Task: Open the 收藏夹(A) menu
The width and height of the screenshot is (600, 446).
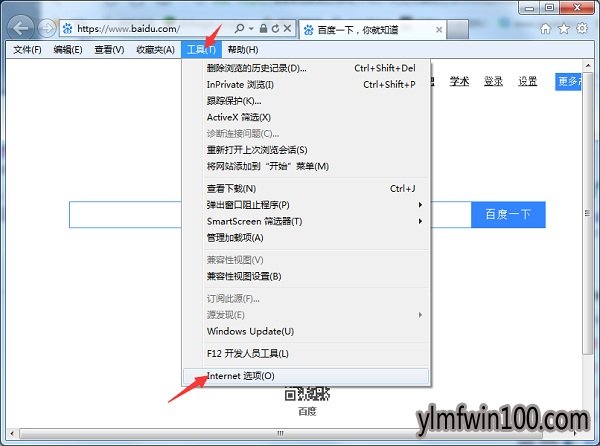Action: click(x=155, y=50)
